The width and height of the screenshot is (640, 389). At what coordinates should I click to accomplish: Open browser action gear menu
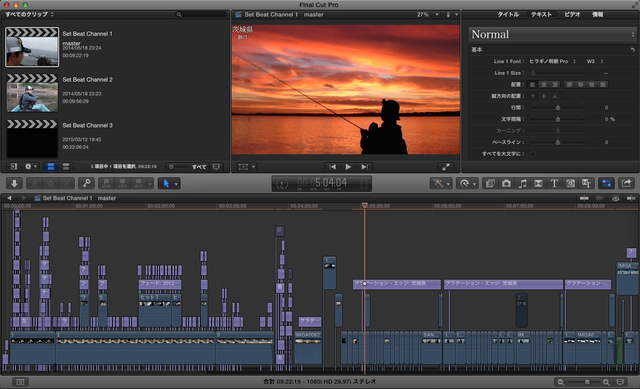coord(30,167)
